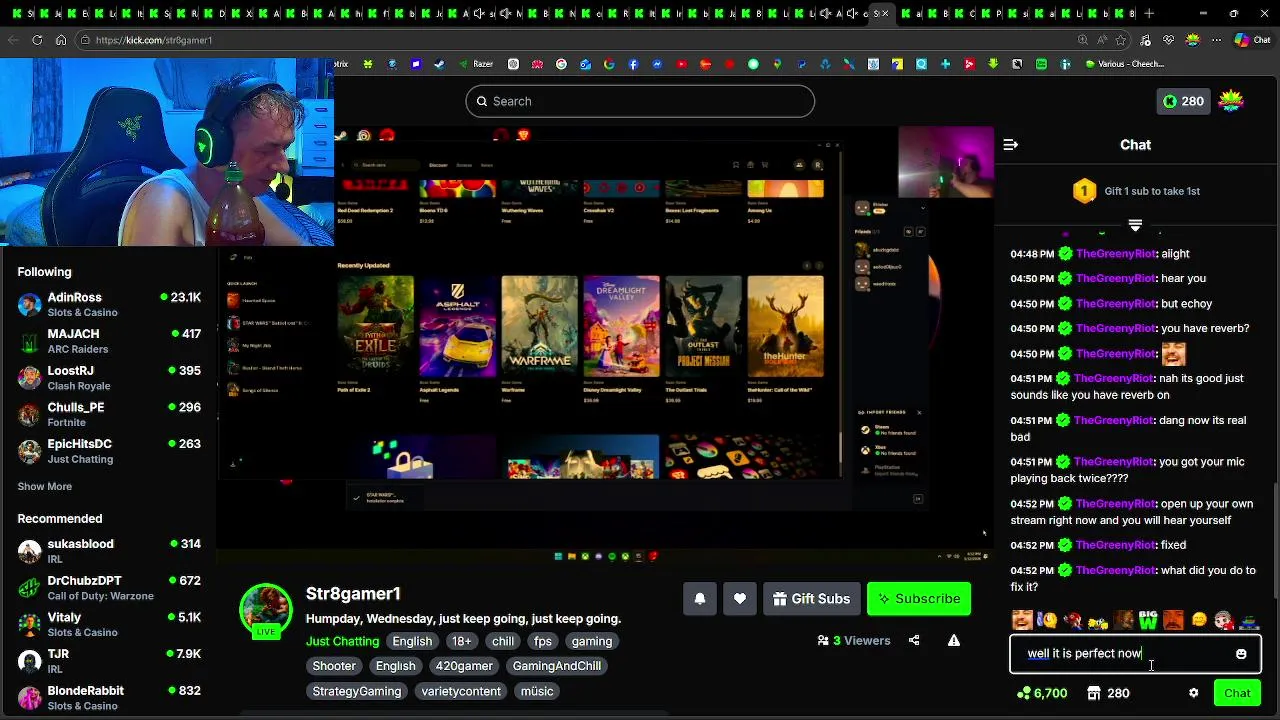This screenshot has height=720, width=1280.
Task: Insert the yellow hugging emoji emote
Action: pyautogui.click(x=1199, y=621)
